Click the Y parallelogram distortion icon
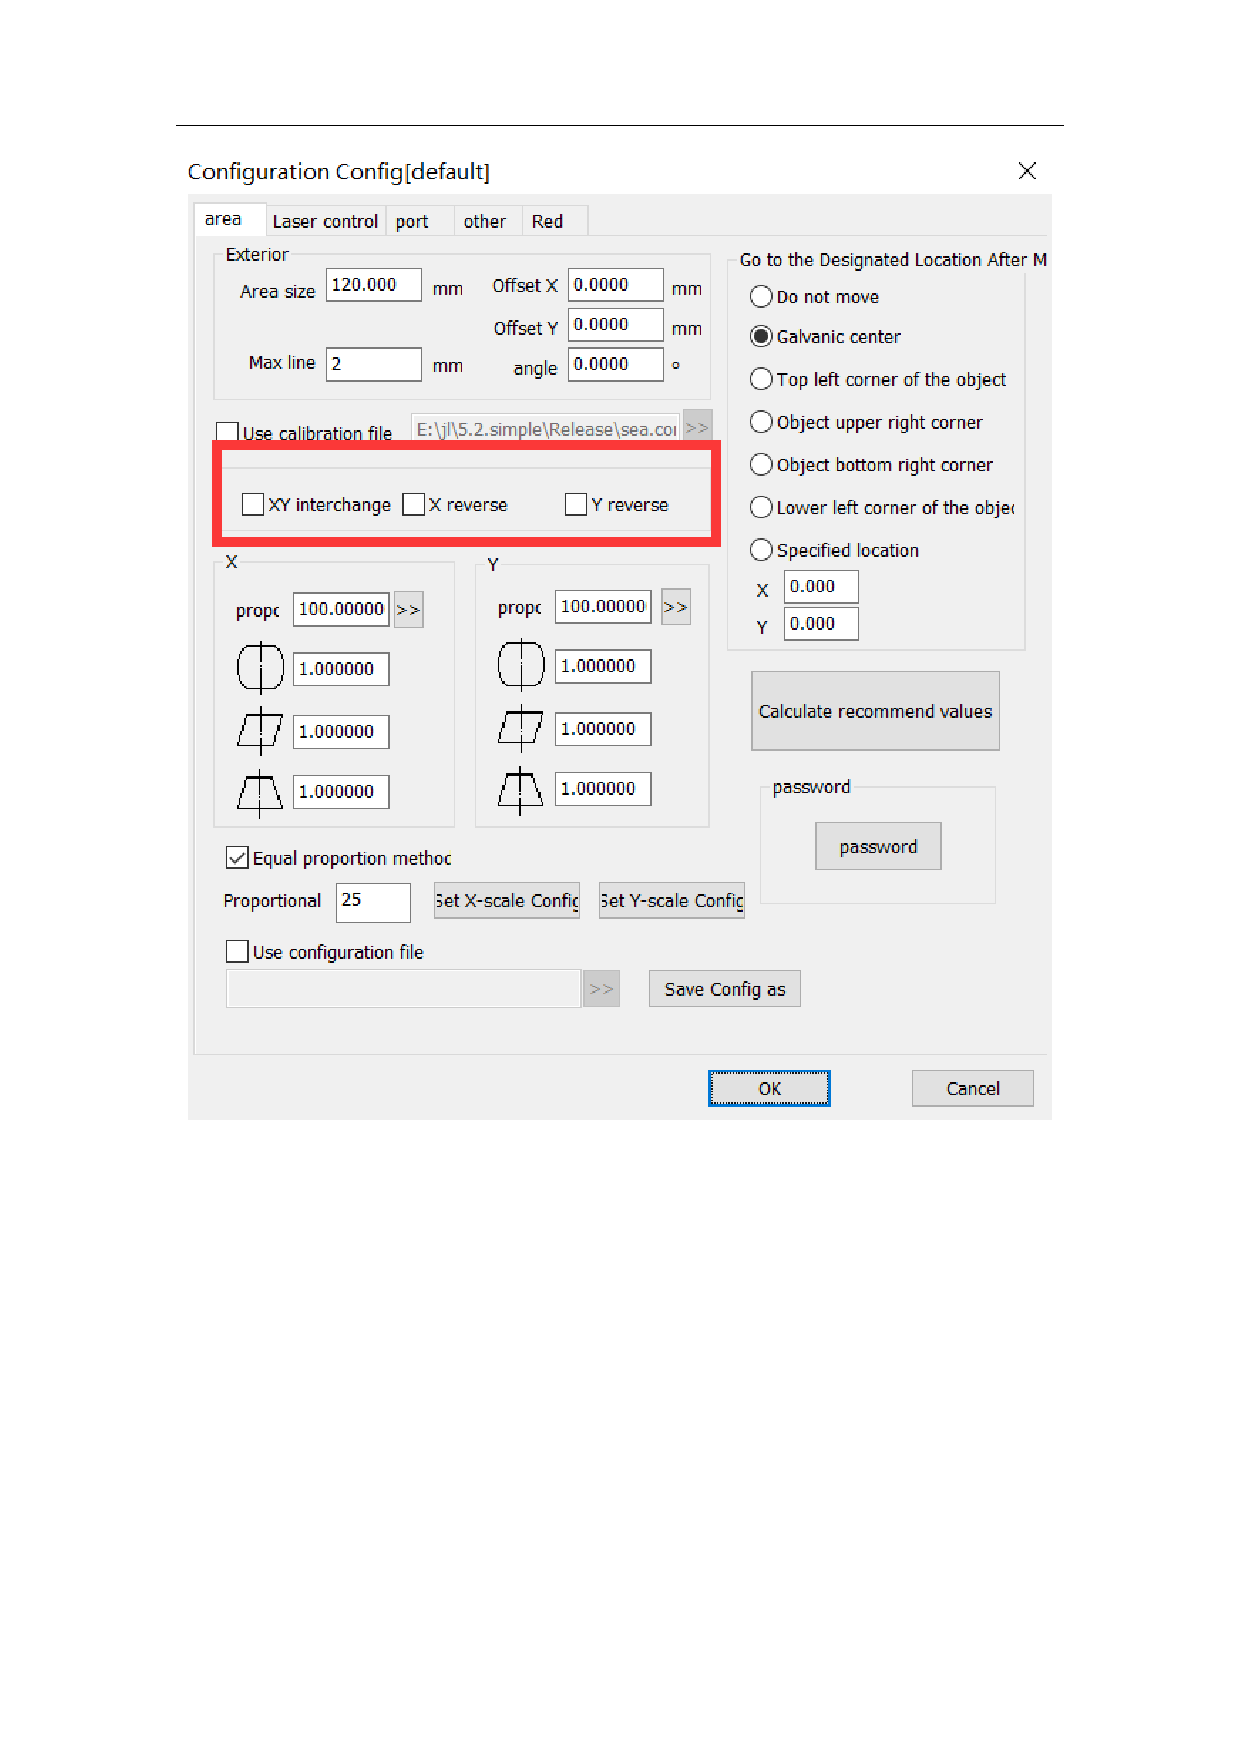Screen dimensions: 1240x1754 tap(521, 728)
